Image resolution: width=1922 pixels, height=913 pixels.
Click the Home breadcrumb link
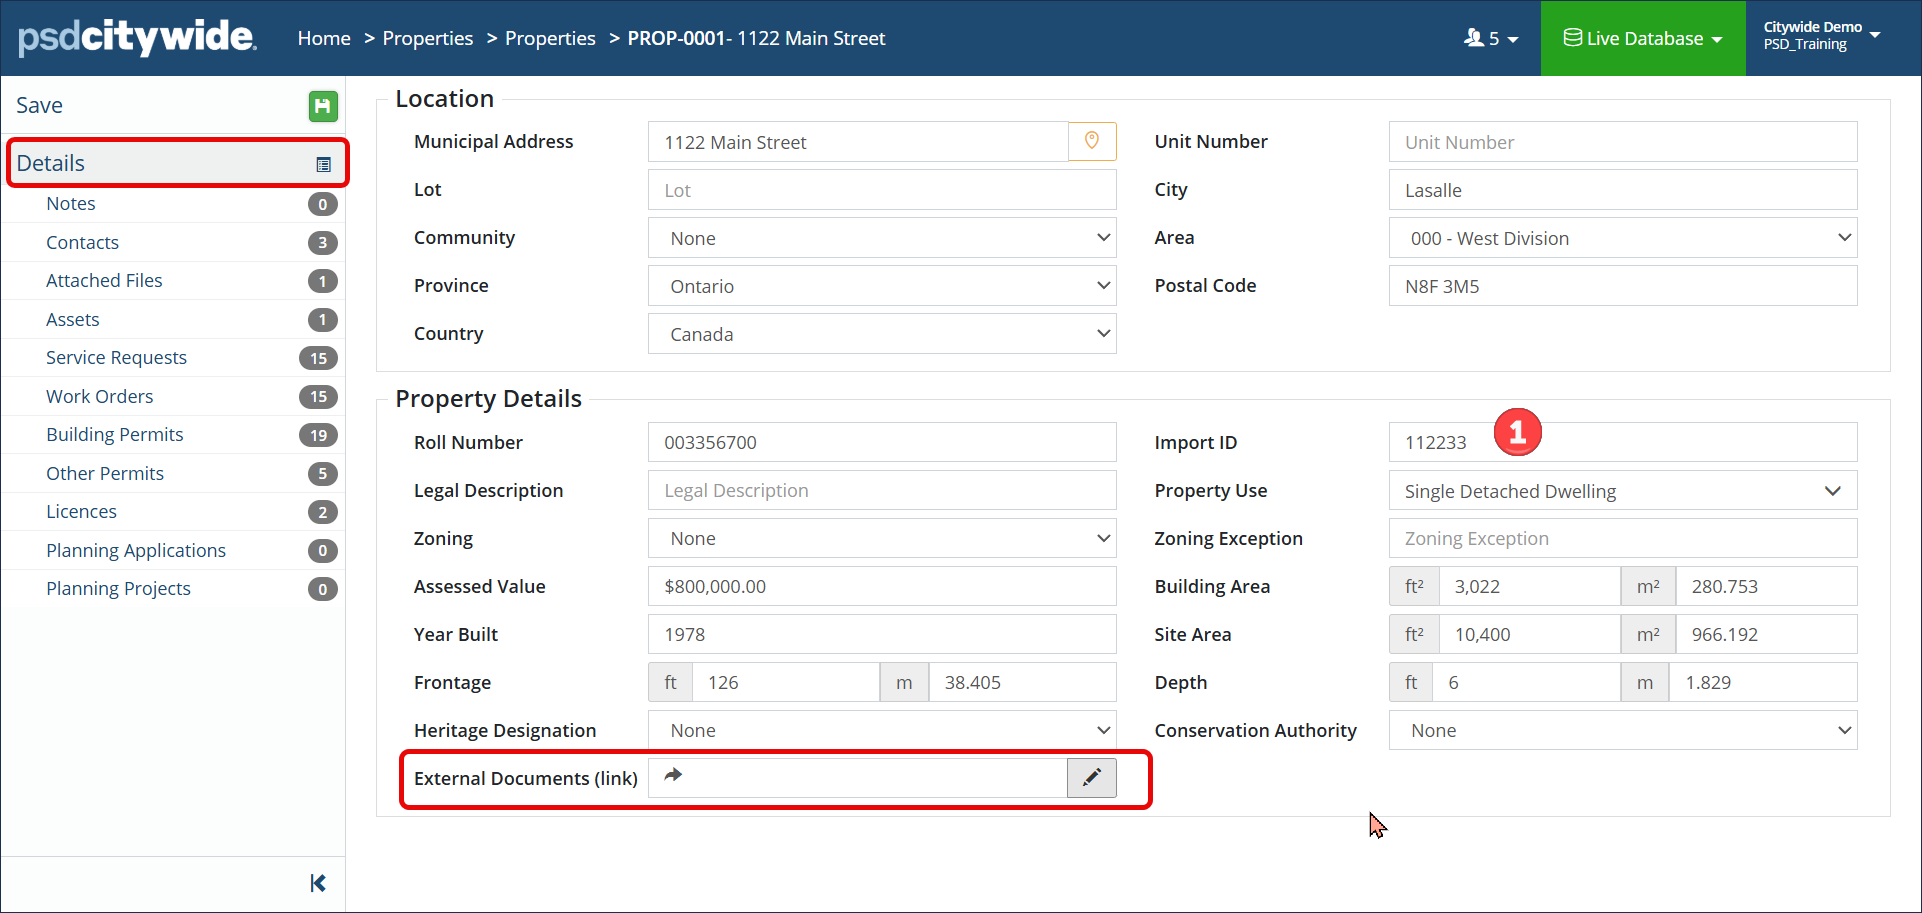click(x=324, y=38)
